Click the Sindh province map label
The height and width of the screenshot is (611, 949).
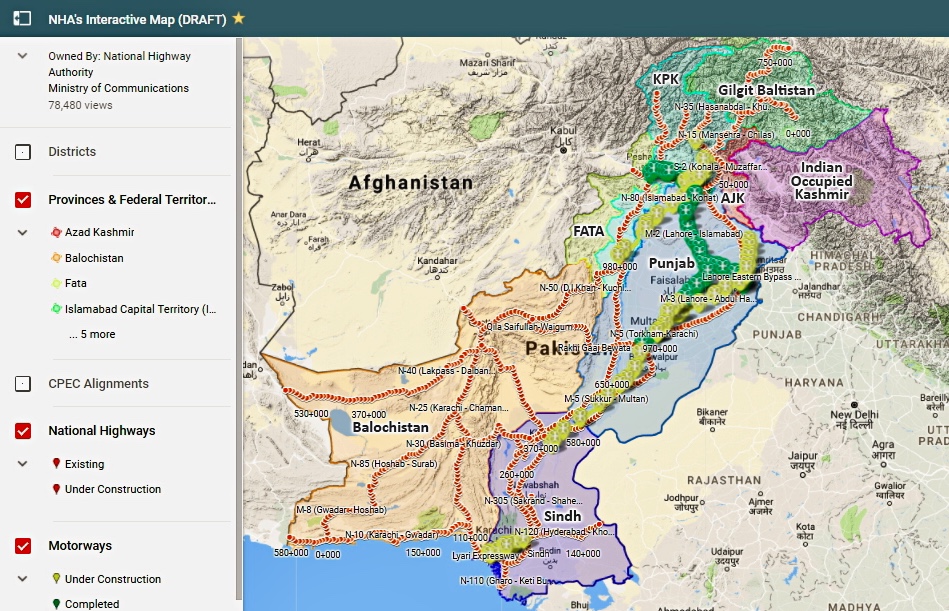coord(562,516)
